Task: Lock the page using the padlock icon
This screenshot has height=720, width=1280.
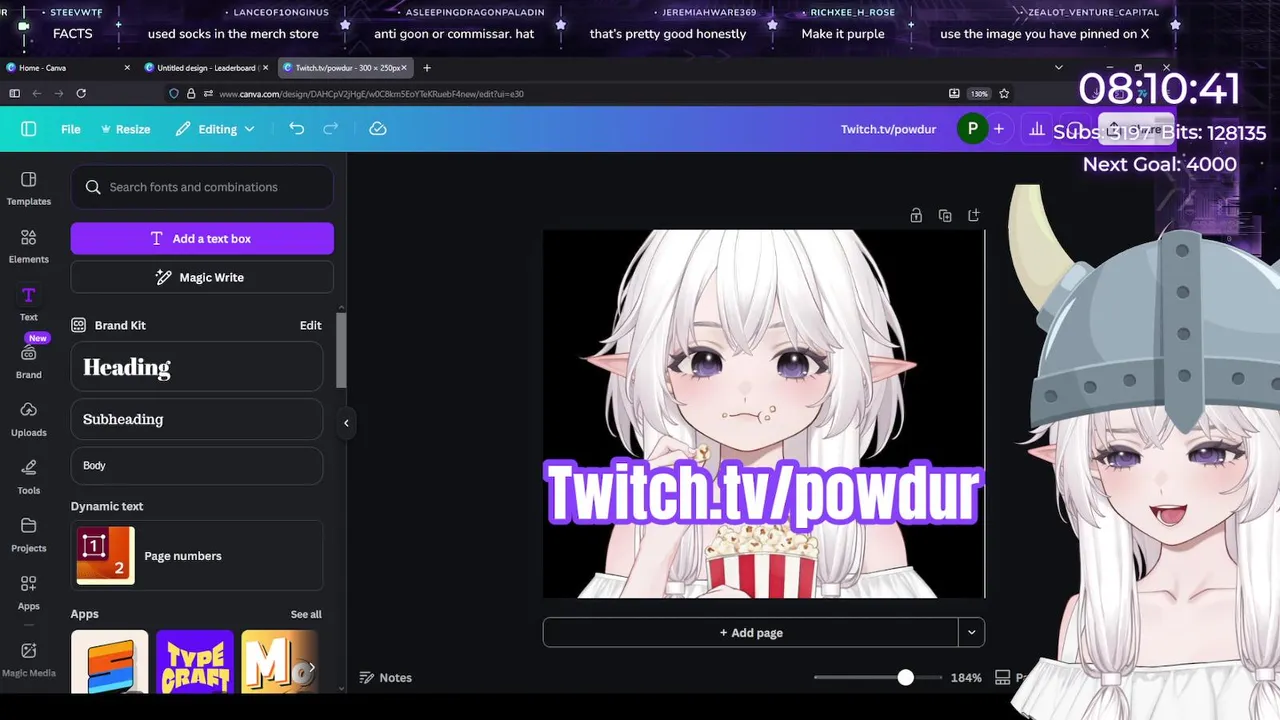Action: [x=916, y=215]
